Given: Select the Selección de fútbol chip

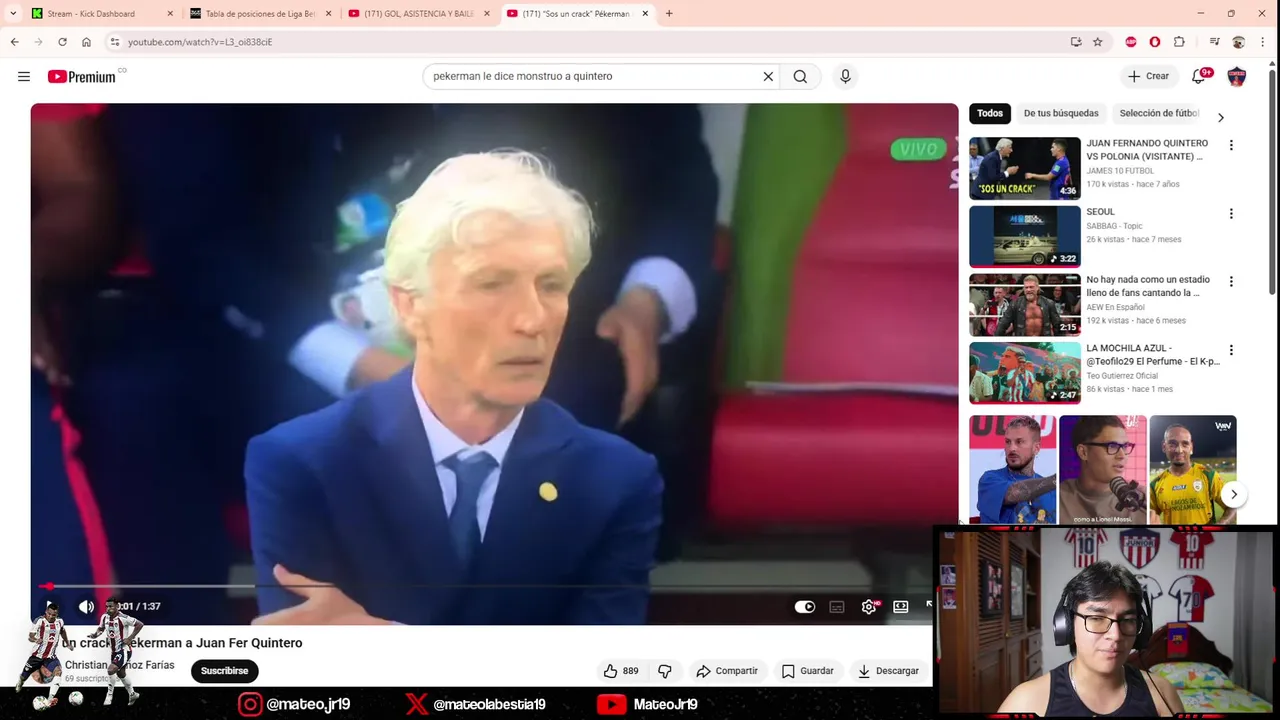Looking at the screenshot, I should (x=1159, y=113).
